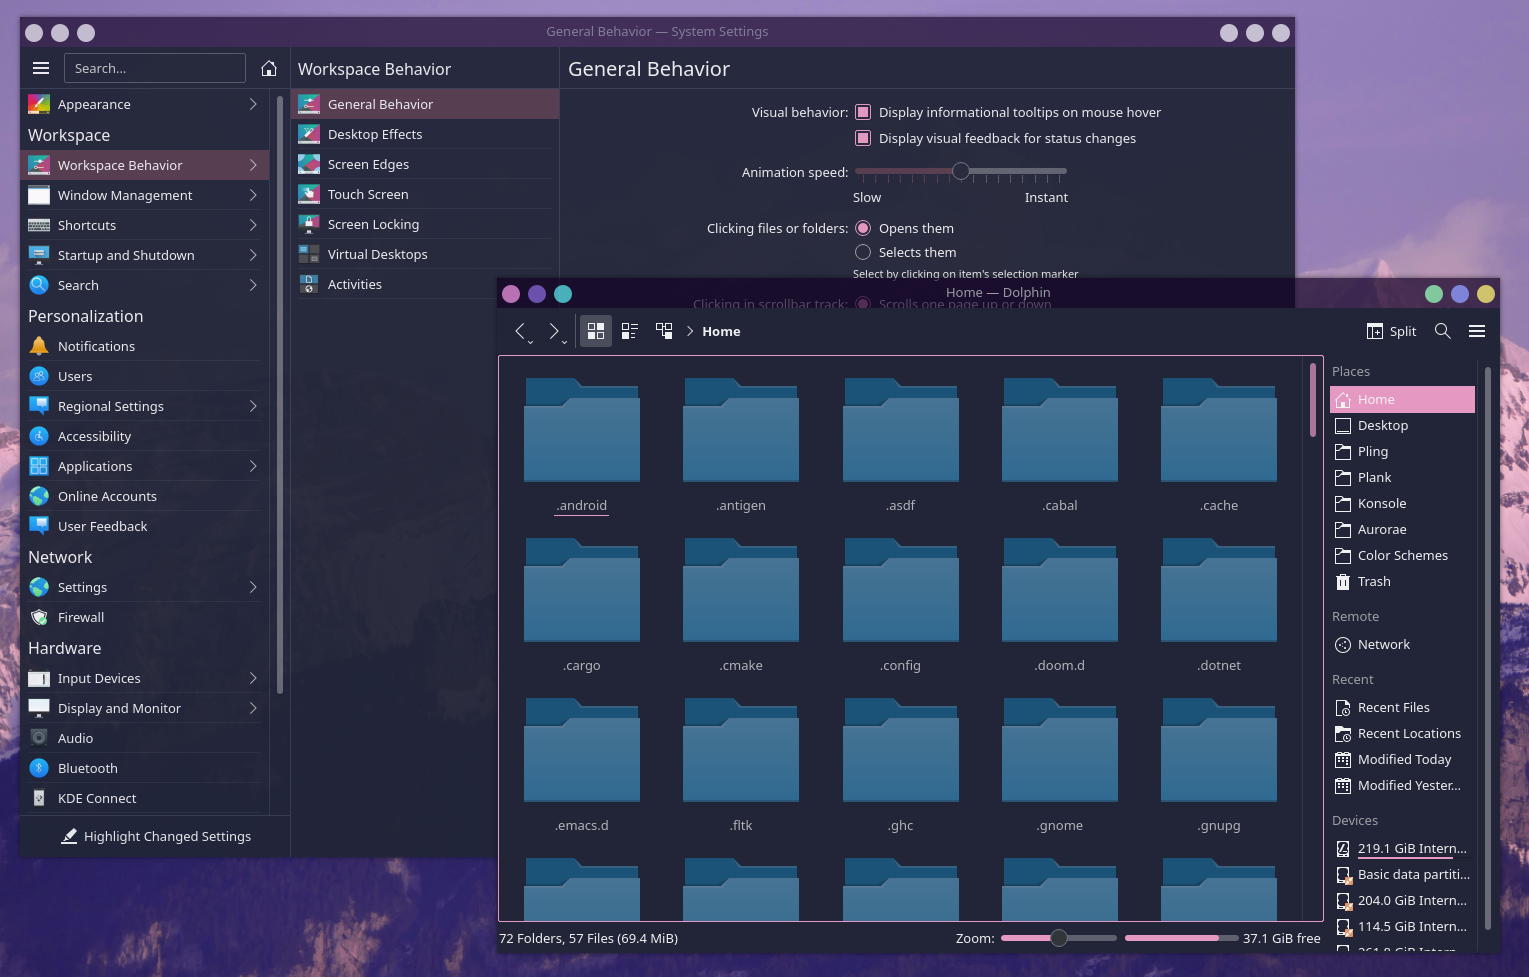Viewport: 1529px width, 977px height.
Task: Open Online Accounts settings
Action: point(145,496)
